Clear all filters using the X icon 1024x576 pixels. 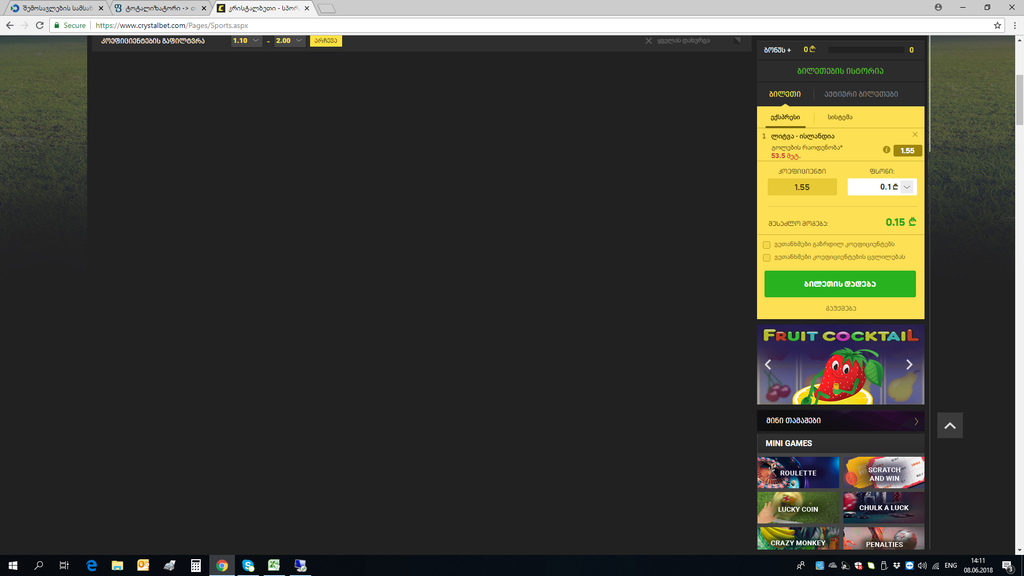click(x=648, y=40)
